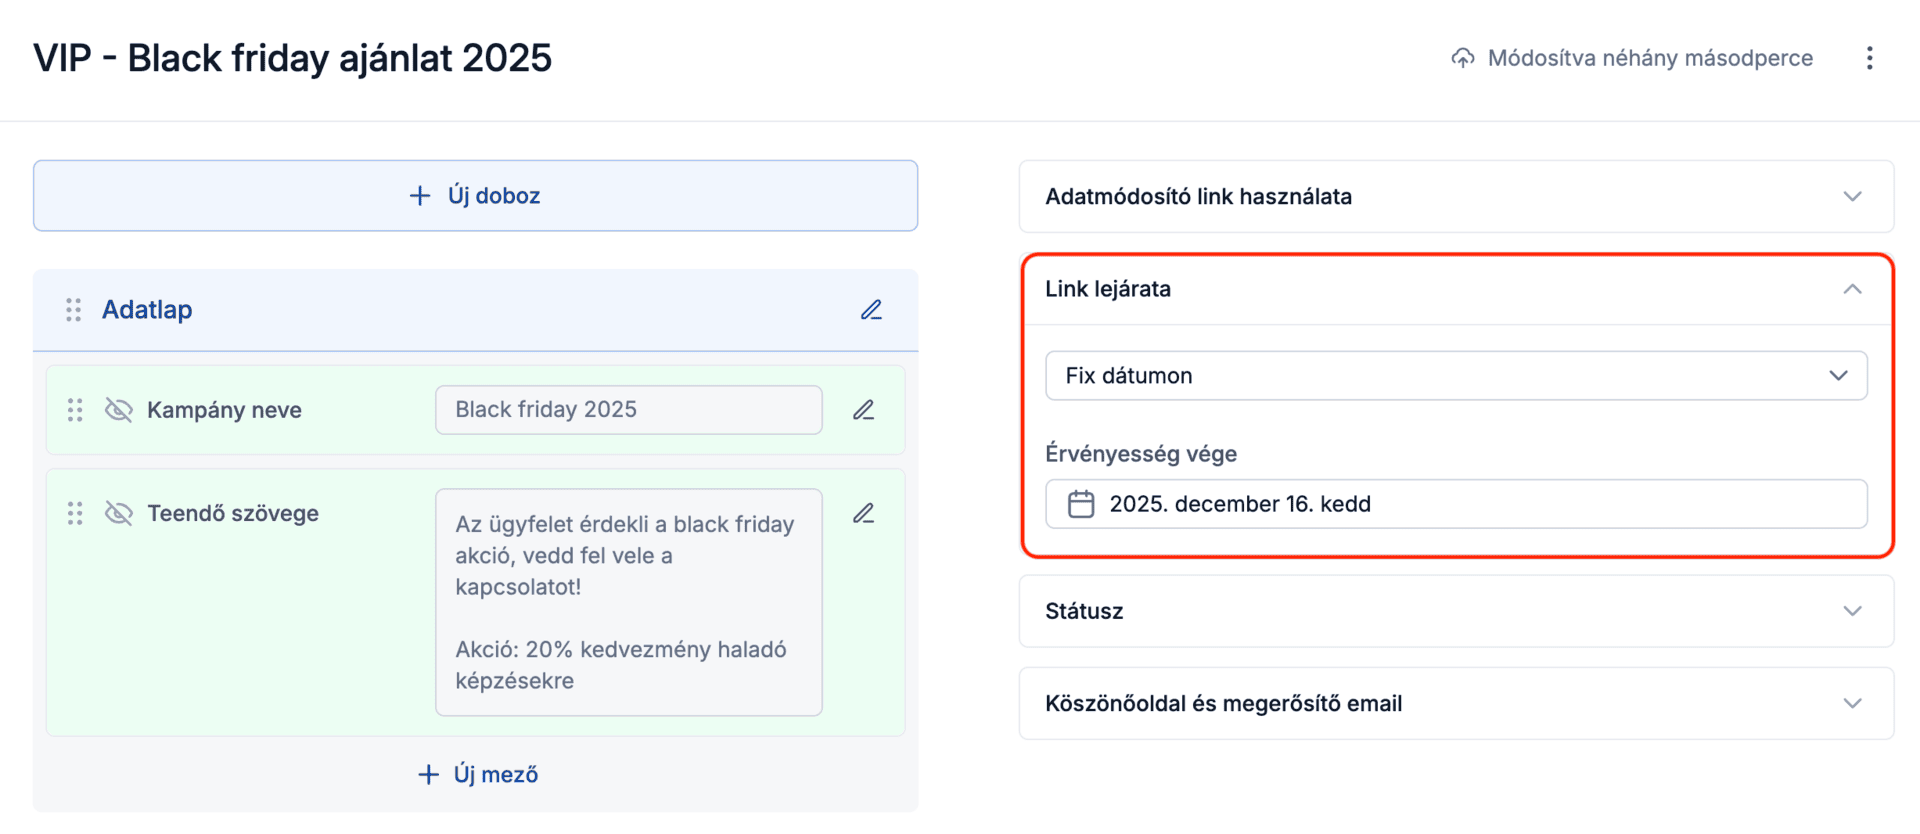Grab the Adatlap box drag handle
The height and width of the screenshot is (834, 1920).
[x=74, y=310]
